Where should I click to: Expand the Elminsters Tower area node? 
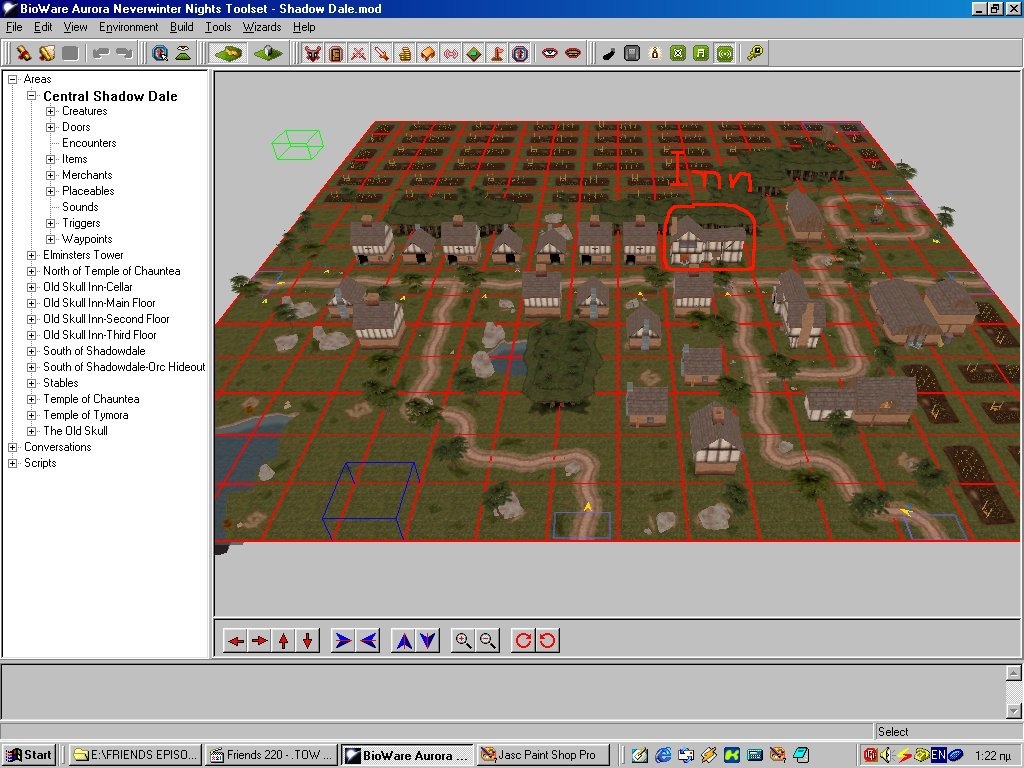32,255
